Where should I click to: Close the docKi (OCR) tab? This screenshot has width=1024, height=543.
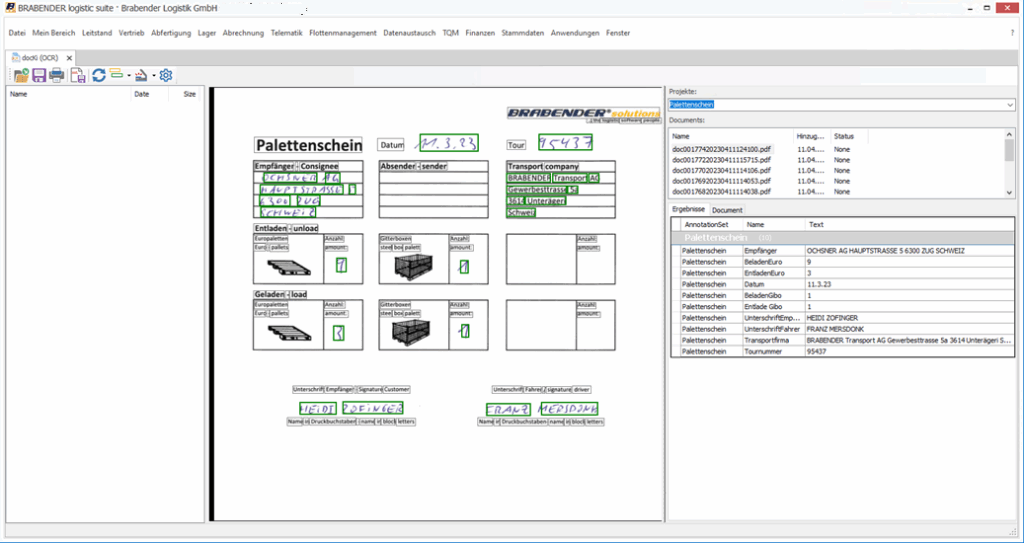[68, 57]
